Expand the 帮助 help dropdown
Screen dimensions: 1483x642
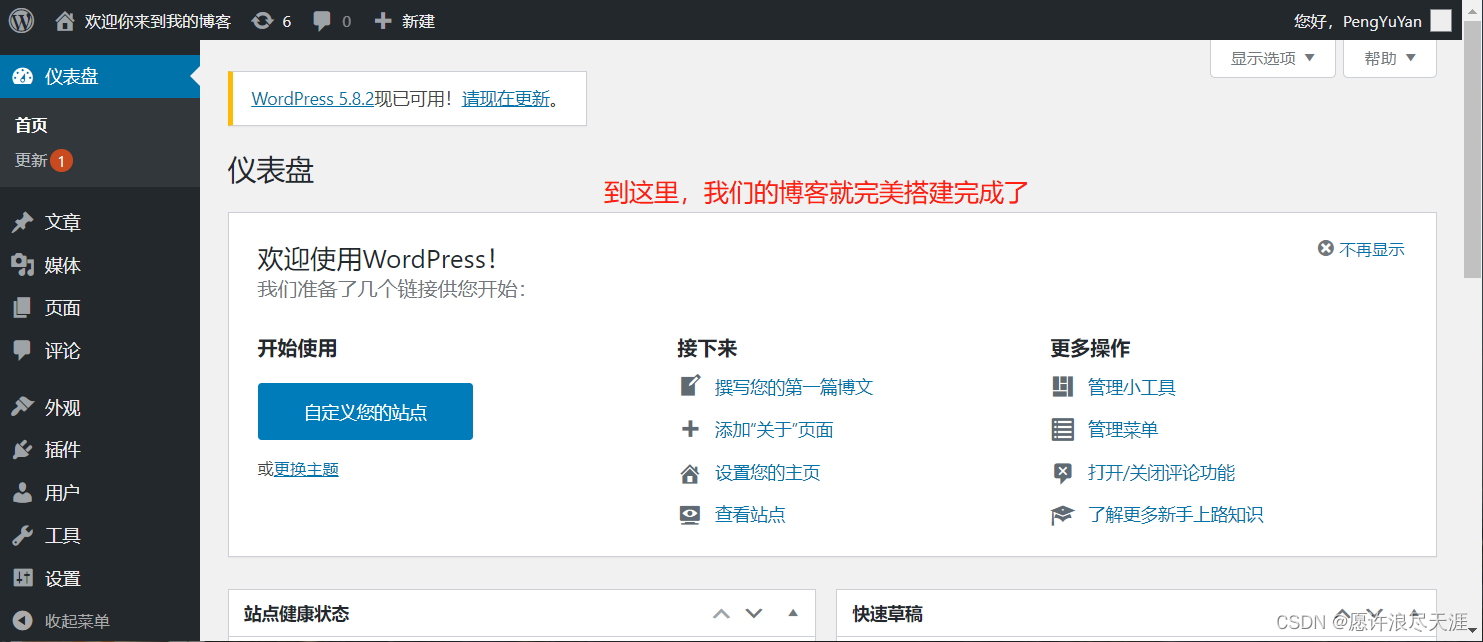click(x=1390, y=58)
